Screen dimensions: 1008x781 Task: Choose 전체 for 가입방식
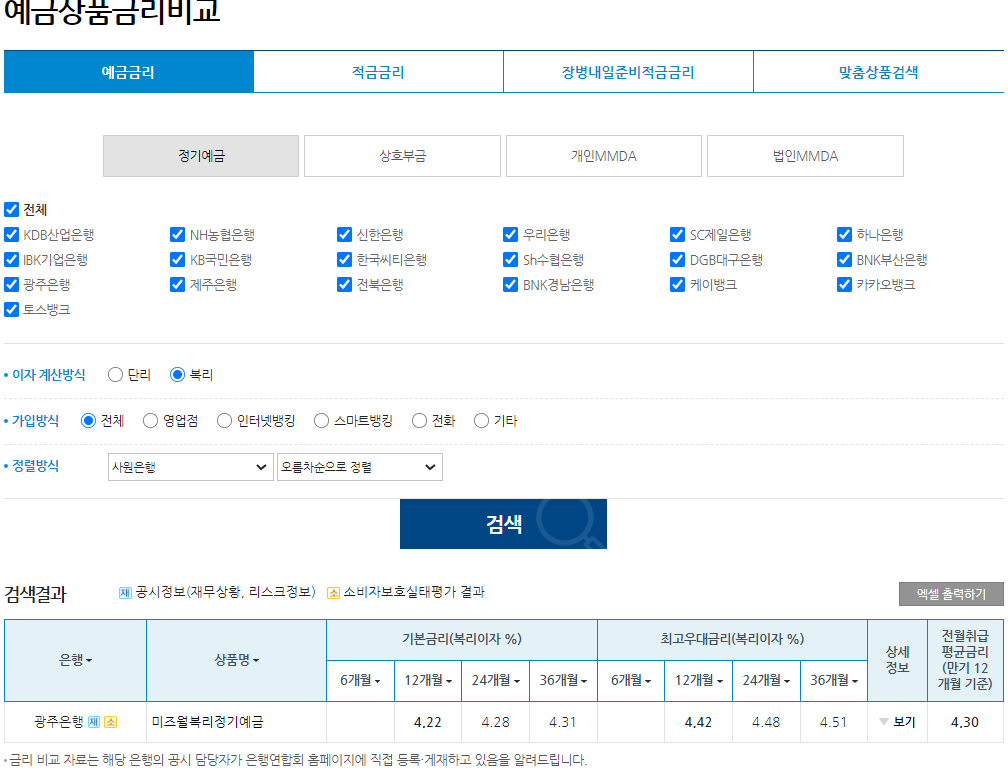pyautogui.click(x=88, y=421)
